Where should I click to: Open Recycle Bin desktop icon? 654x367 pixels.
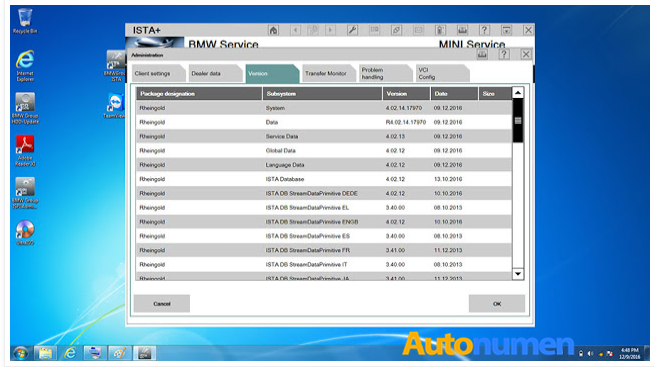25,21
